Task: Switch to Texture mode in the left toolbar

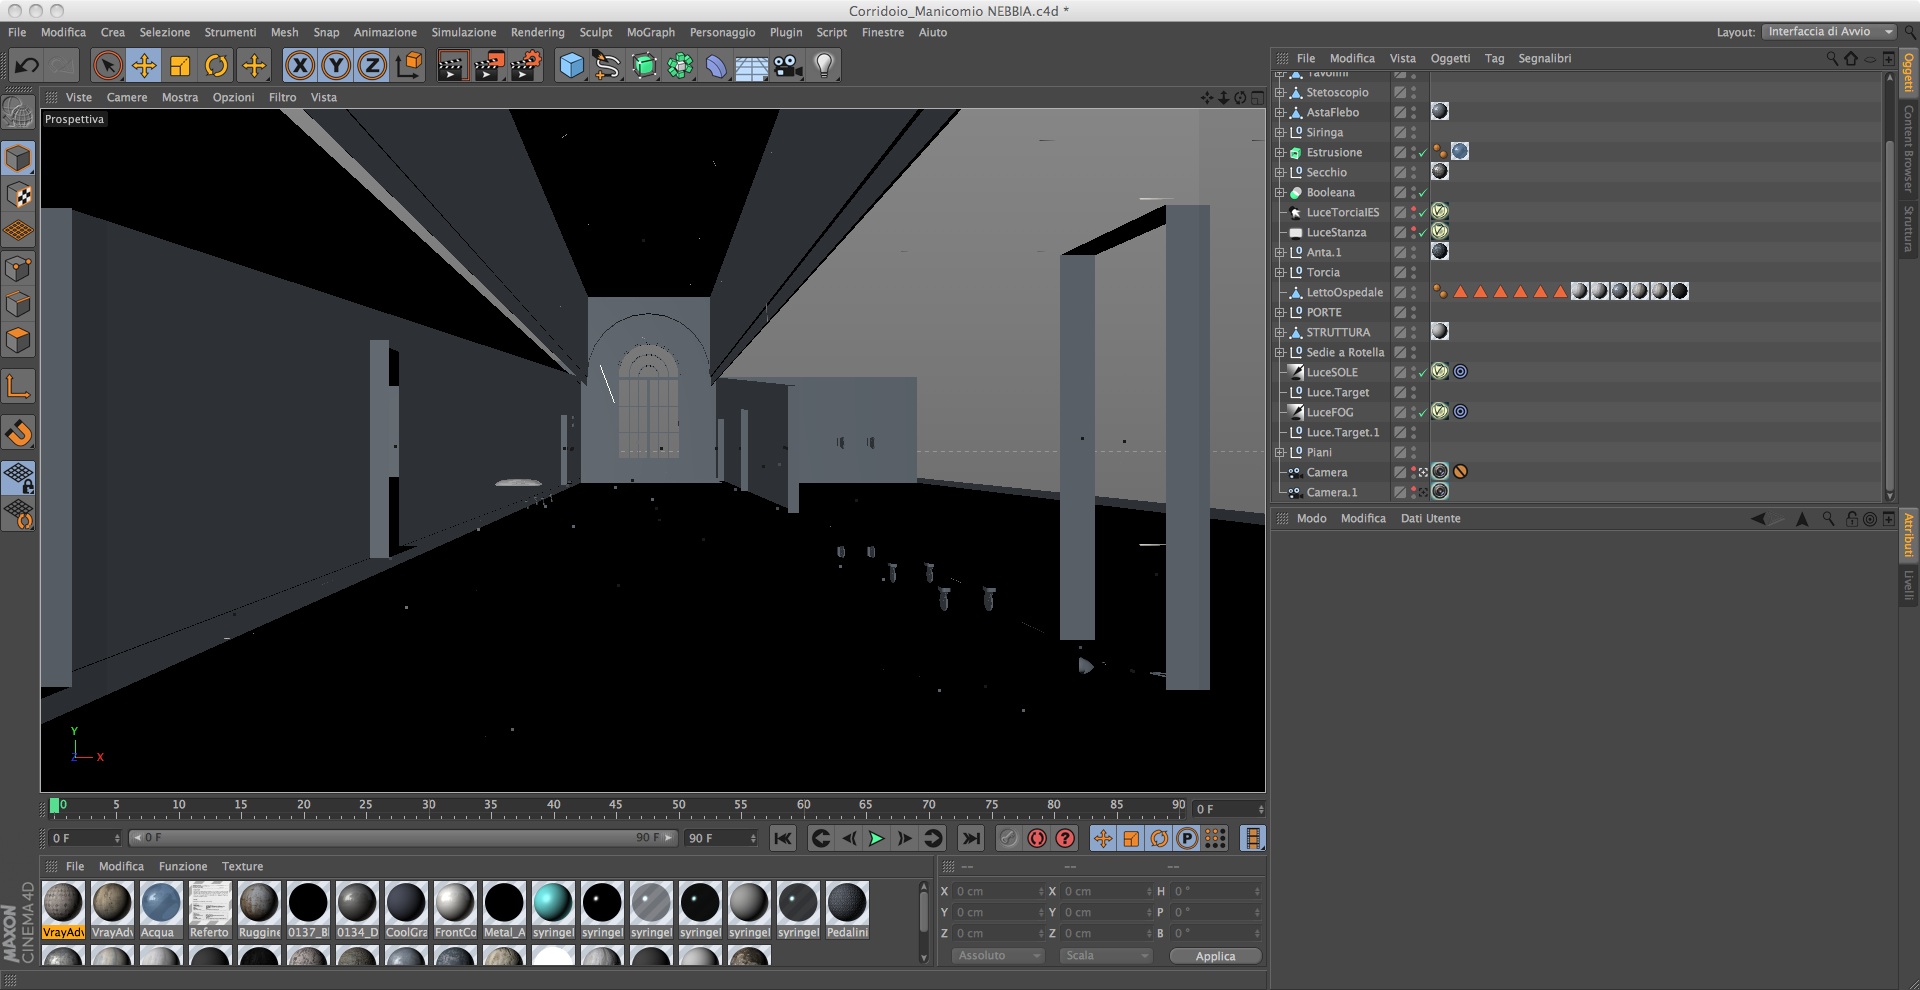Action: [18, 195]
